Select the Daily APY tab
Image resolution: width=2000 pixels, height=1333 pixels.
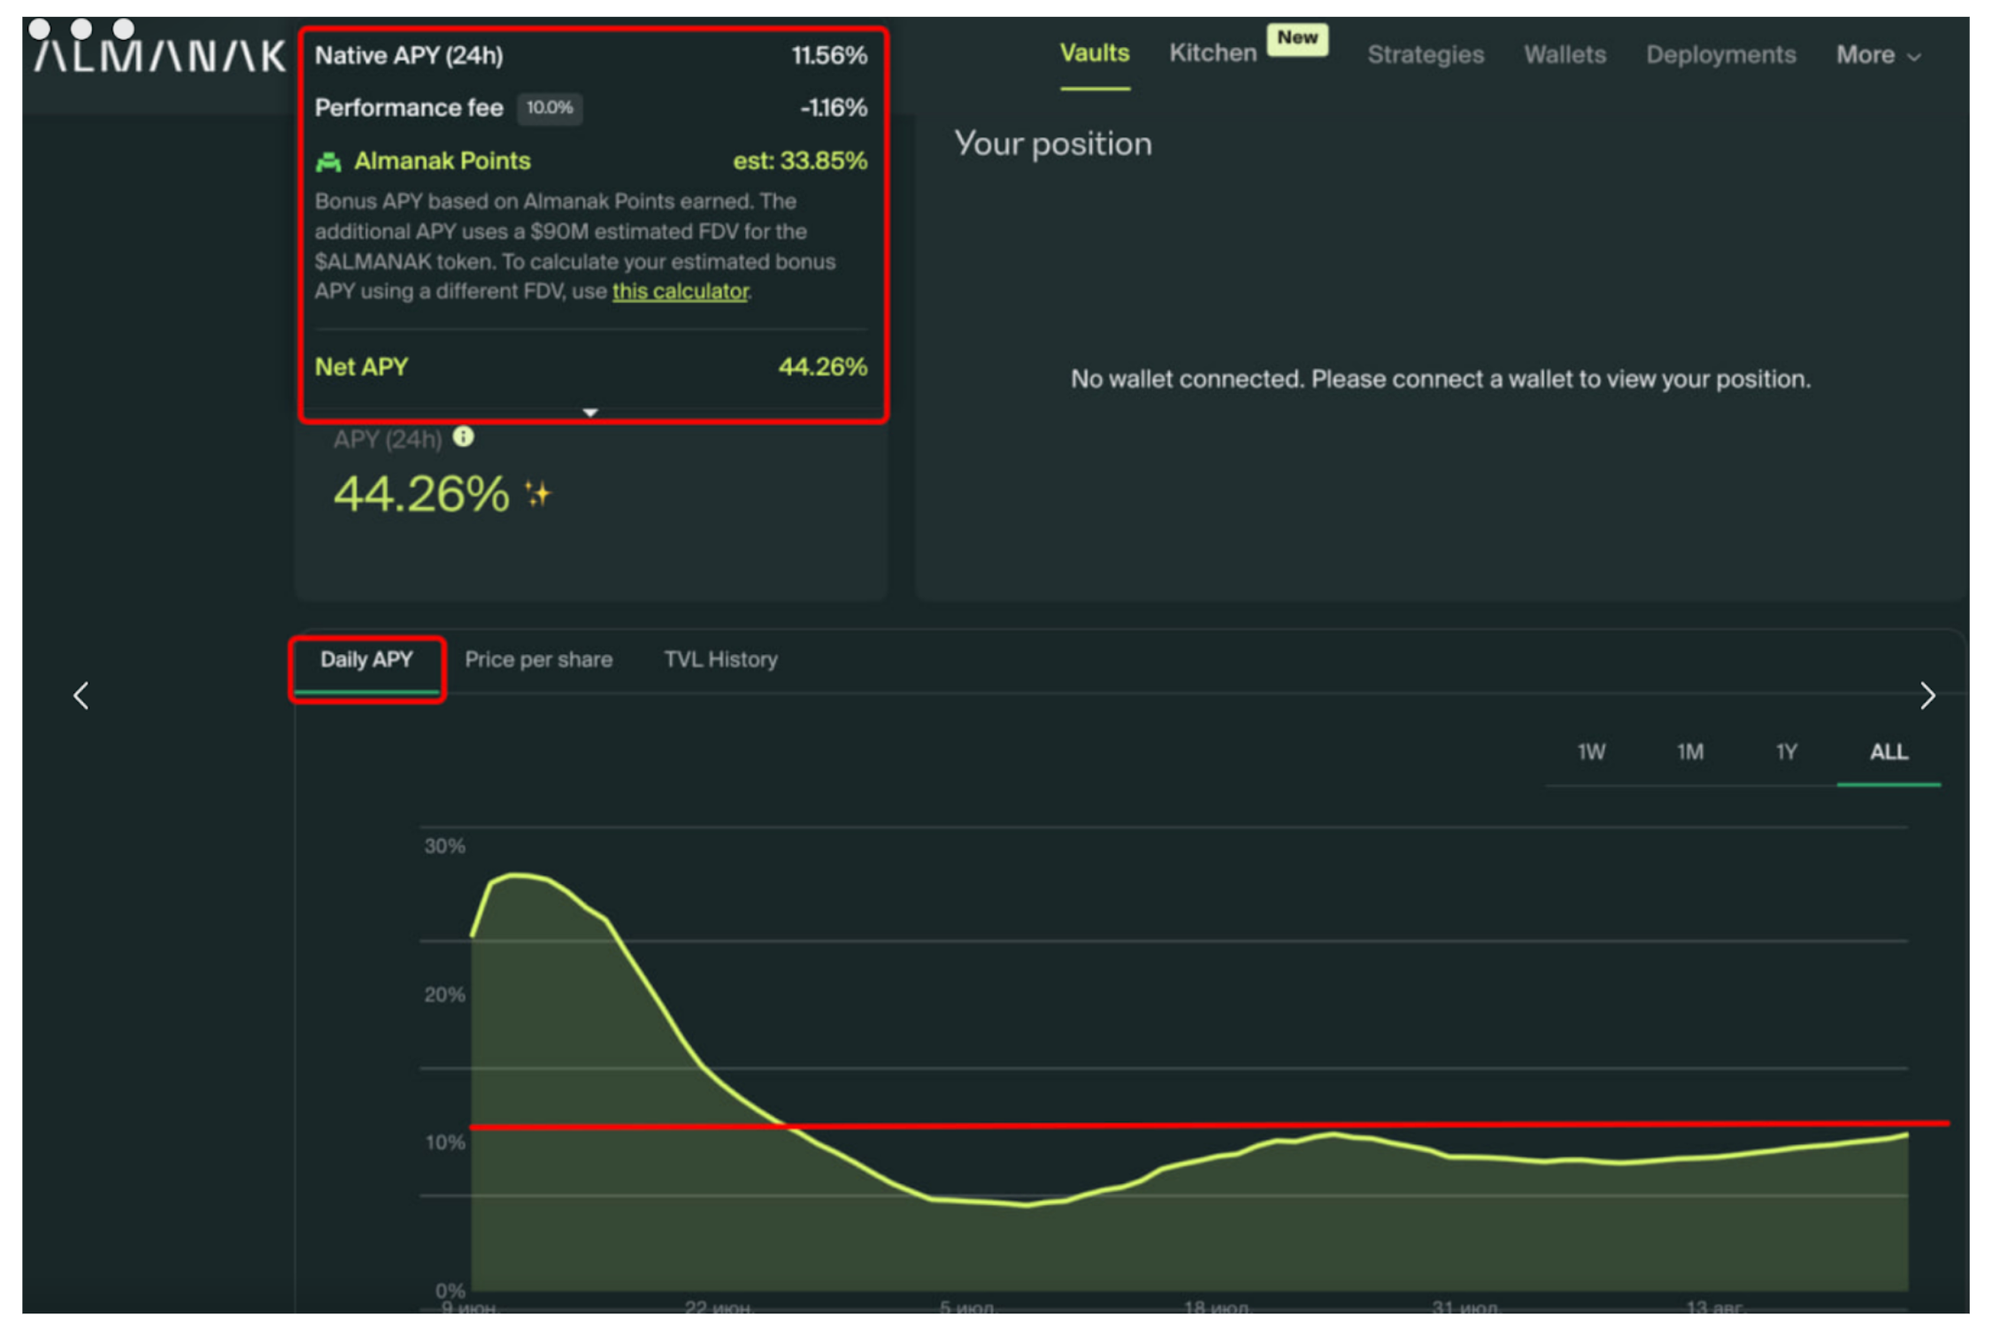coord(366,660)
